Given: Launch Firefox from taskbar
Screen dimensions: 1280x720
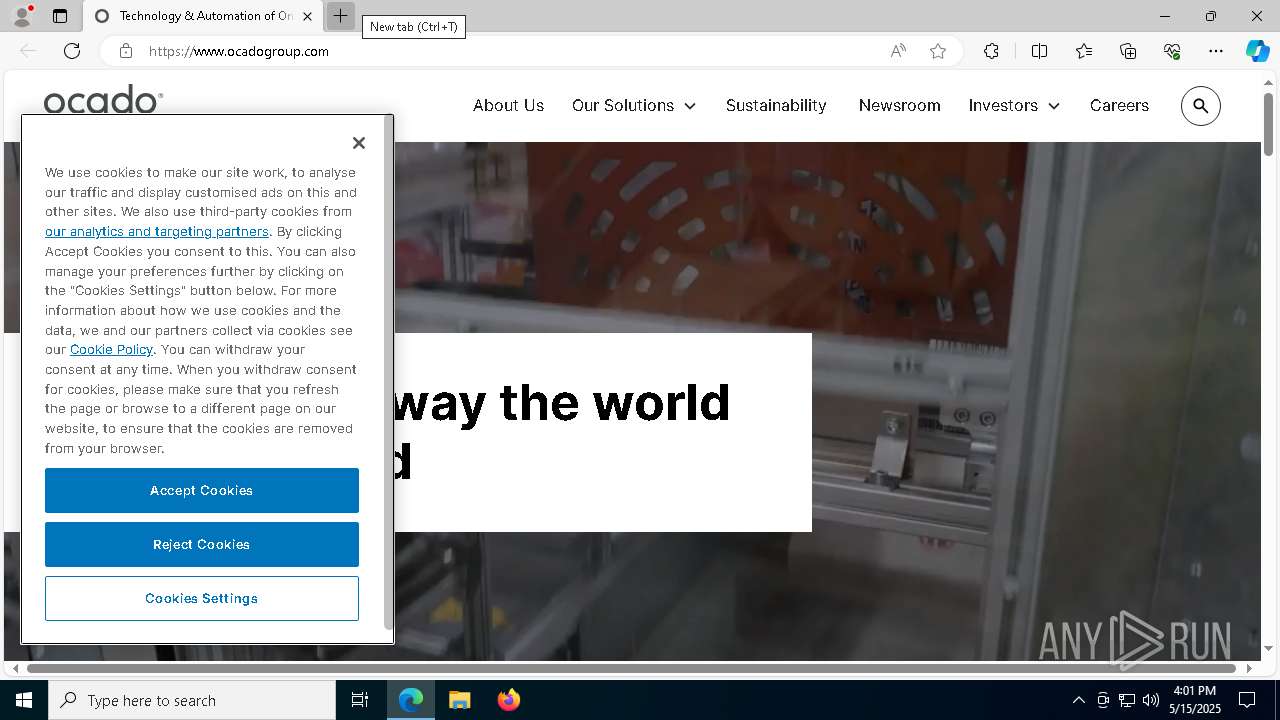Looking at the screenshot, I should click(x=508, y=700).
